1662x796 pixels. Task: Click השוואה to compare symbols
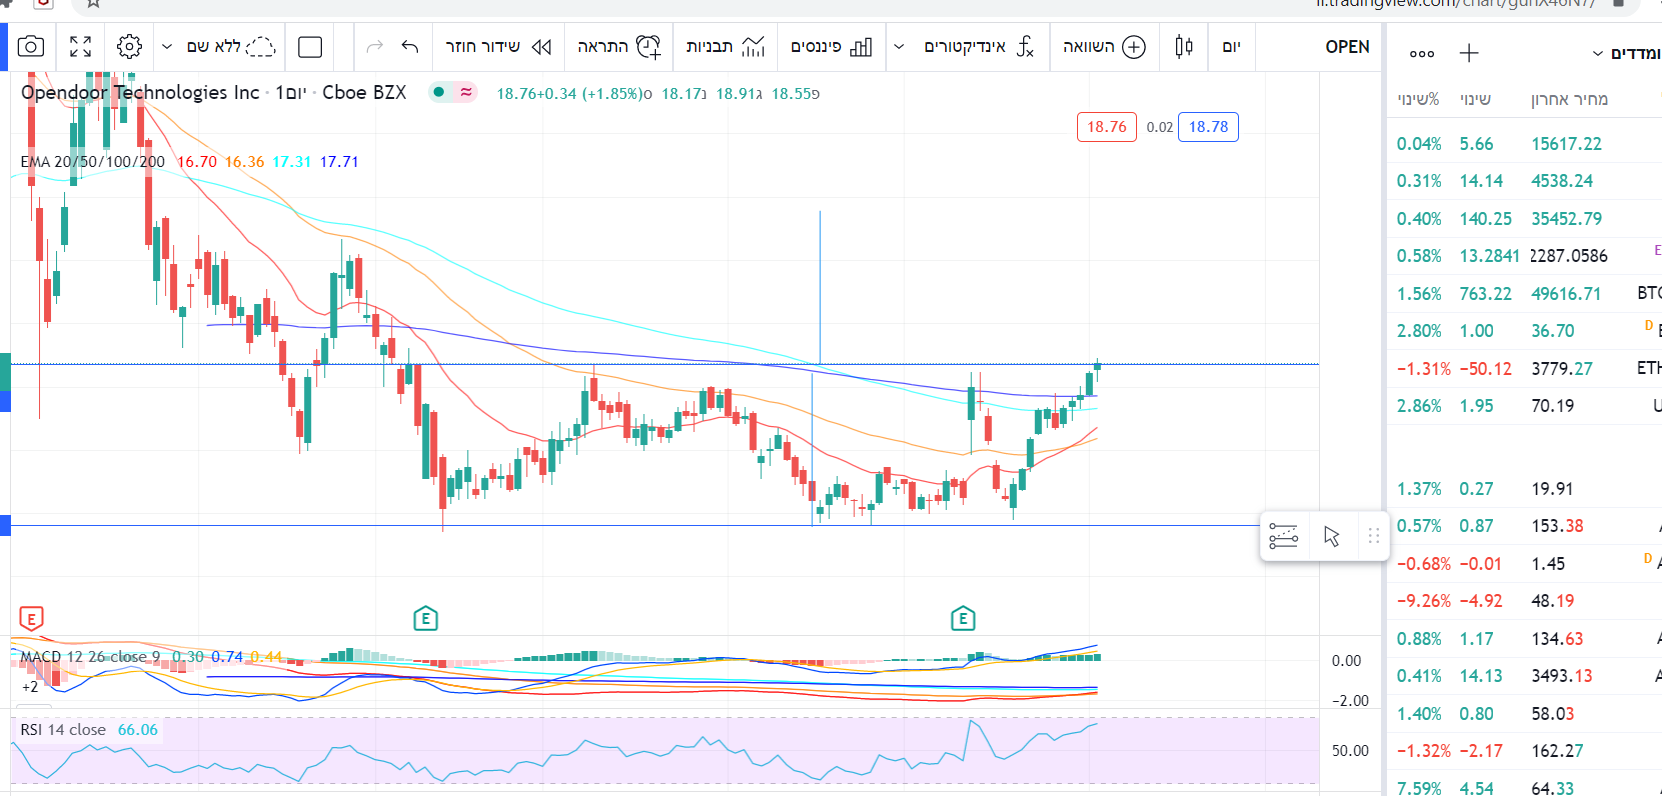coord(1104,47)
